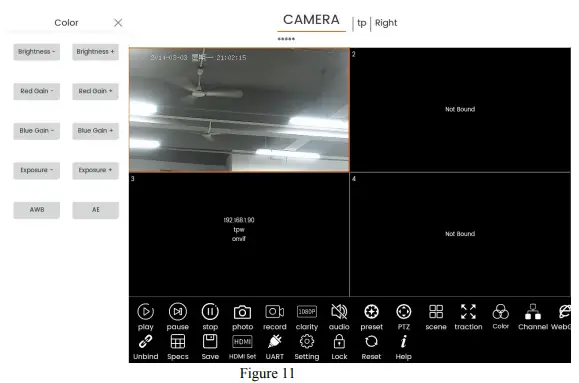Image resolution: width=579 pixels, height=383 pixels.
Task: Switch to the Right tab
Action: click(x=386, y=23)
